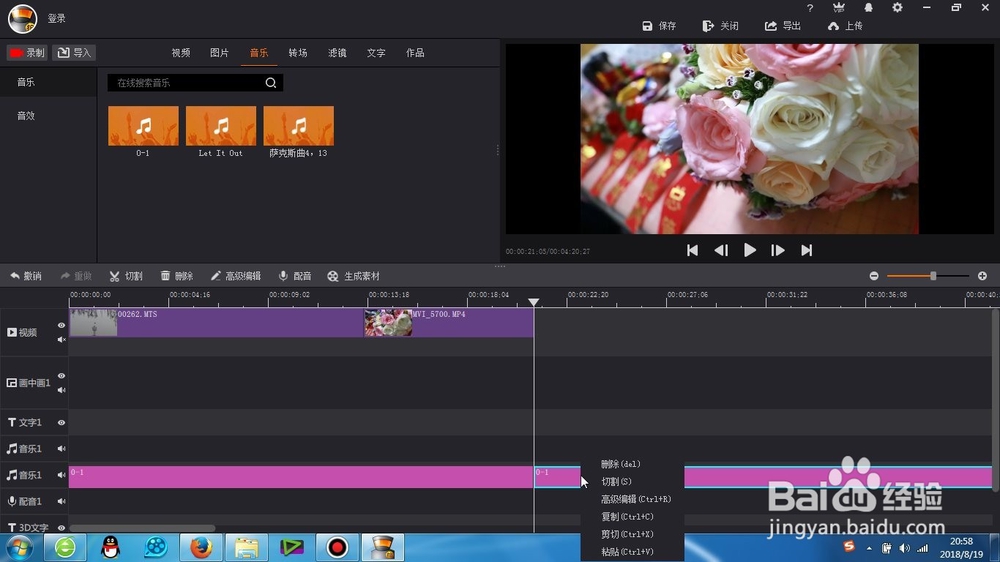Select the MVI_5700.MP4 video clip
The height and width of the screenshot is (562, 1000).
[449, 323]
